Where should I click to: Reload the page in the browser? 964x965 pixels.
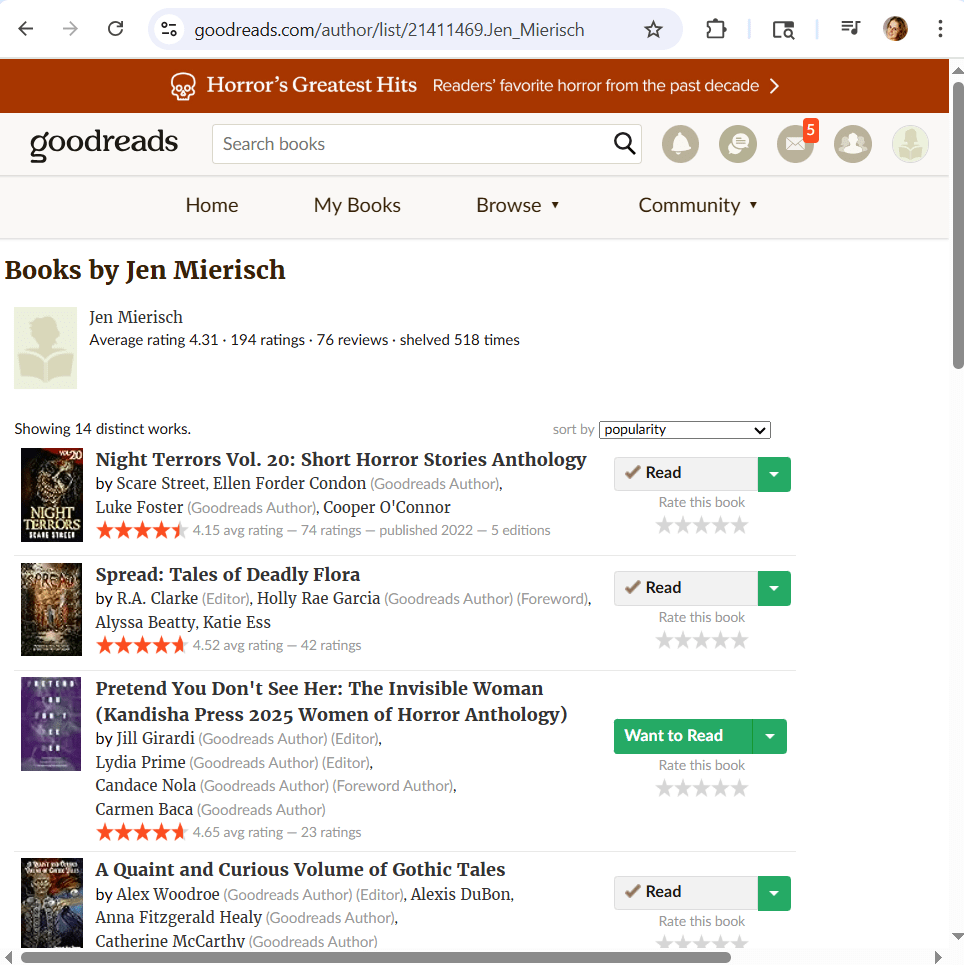tap(115, 29)
